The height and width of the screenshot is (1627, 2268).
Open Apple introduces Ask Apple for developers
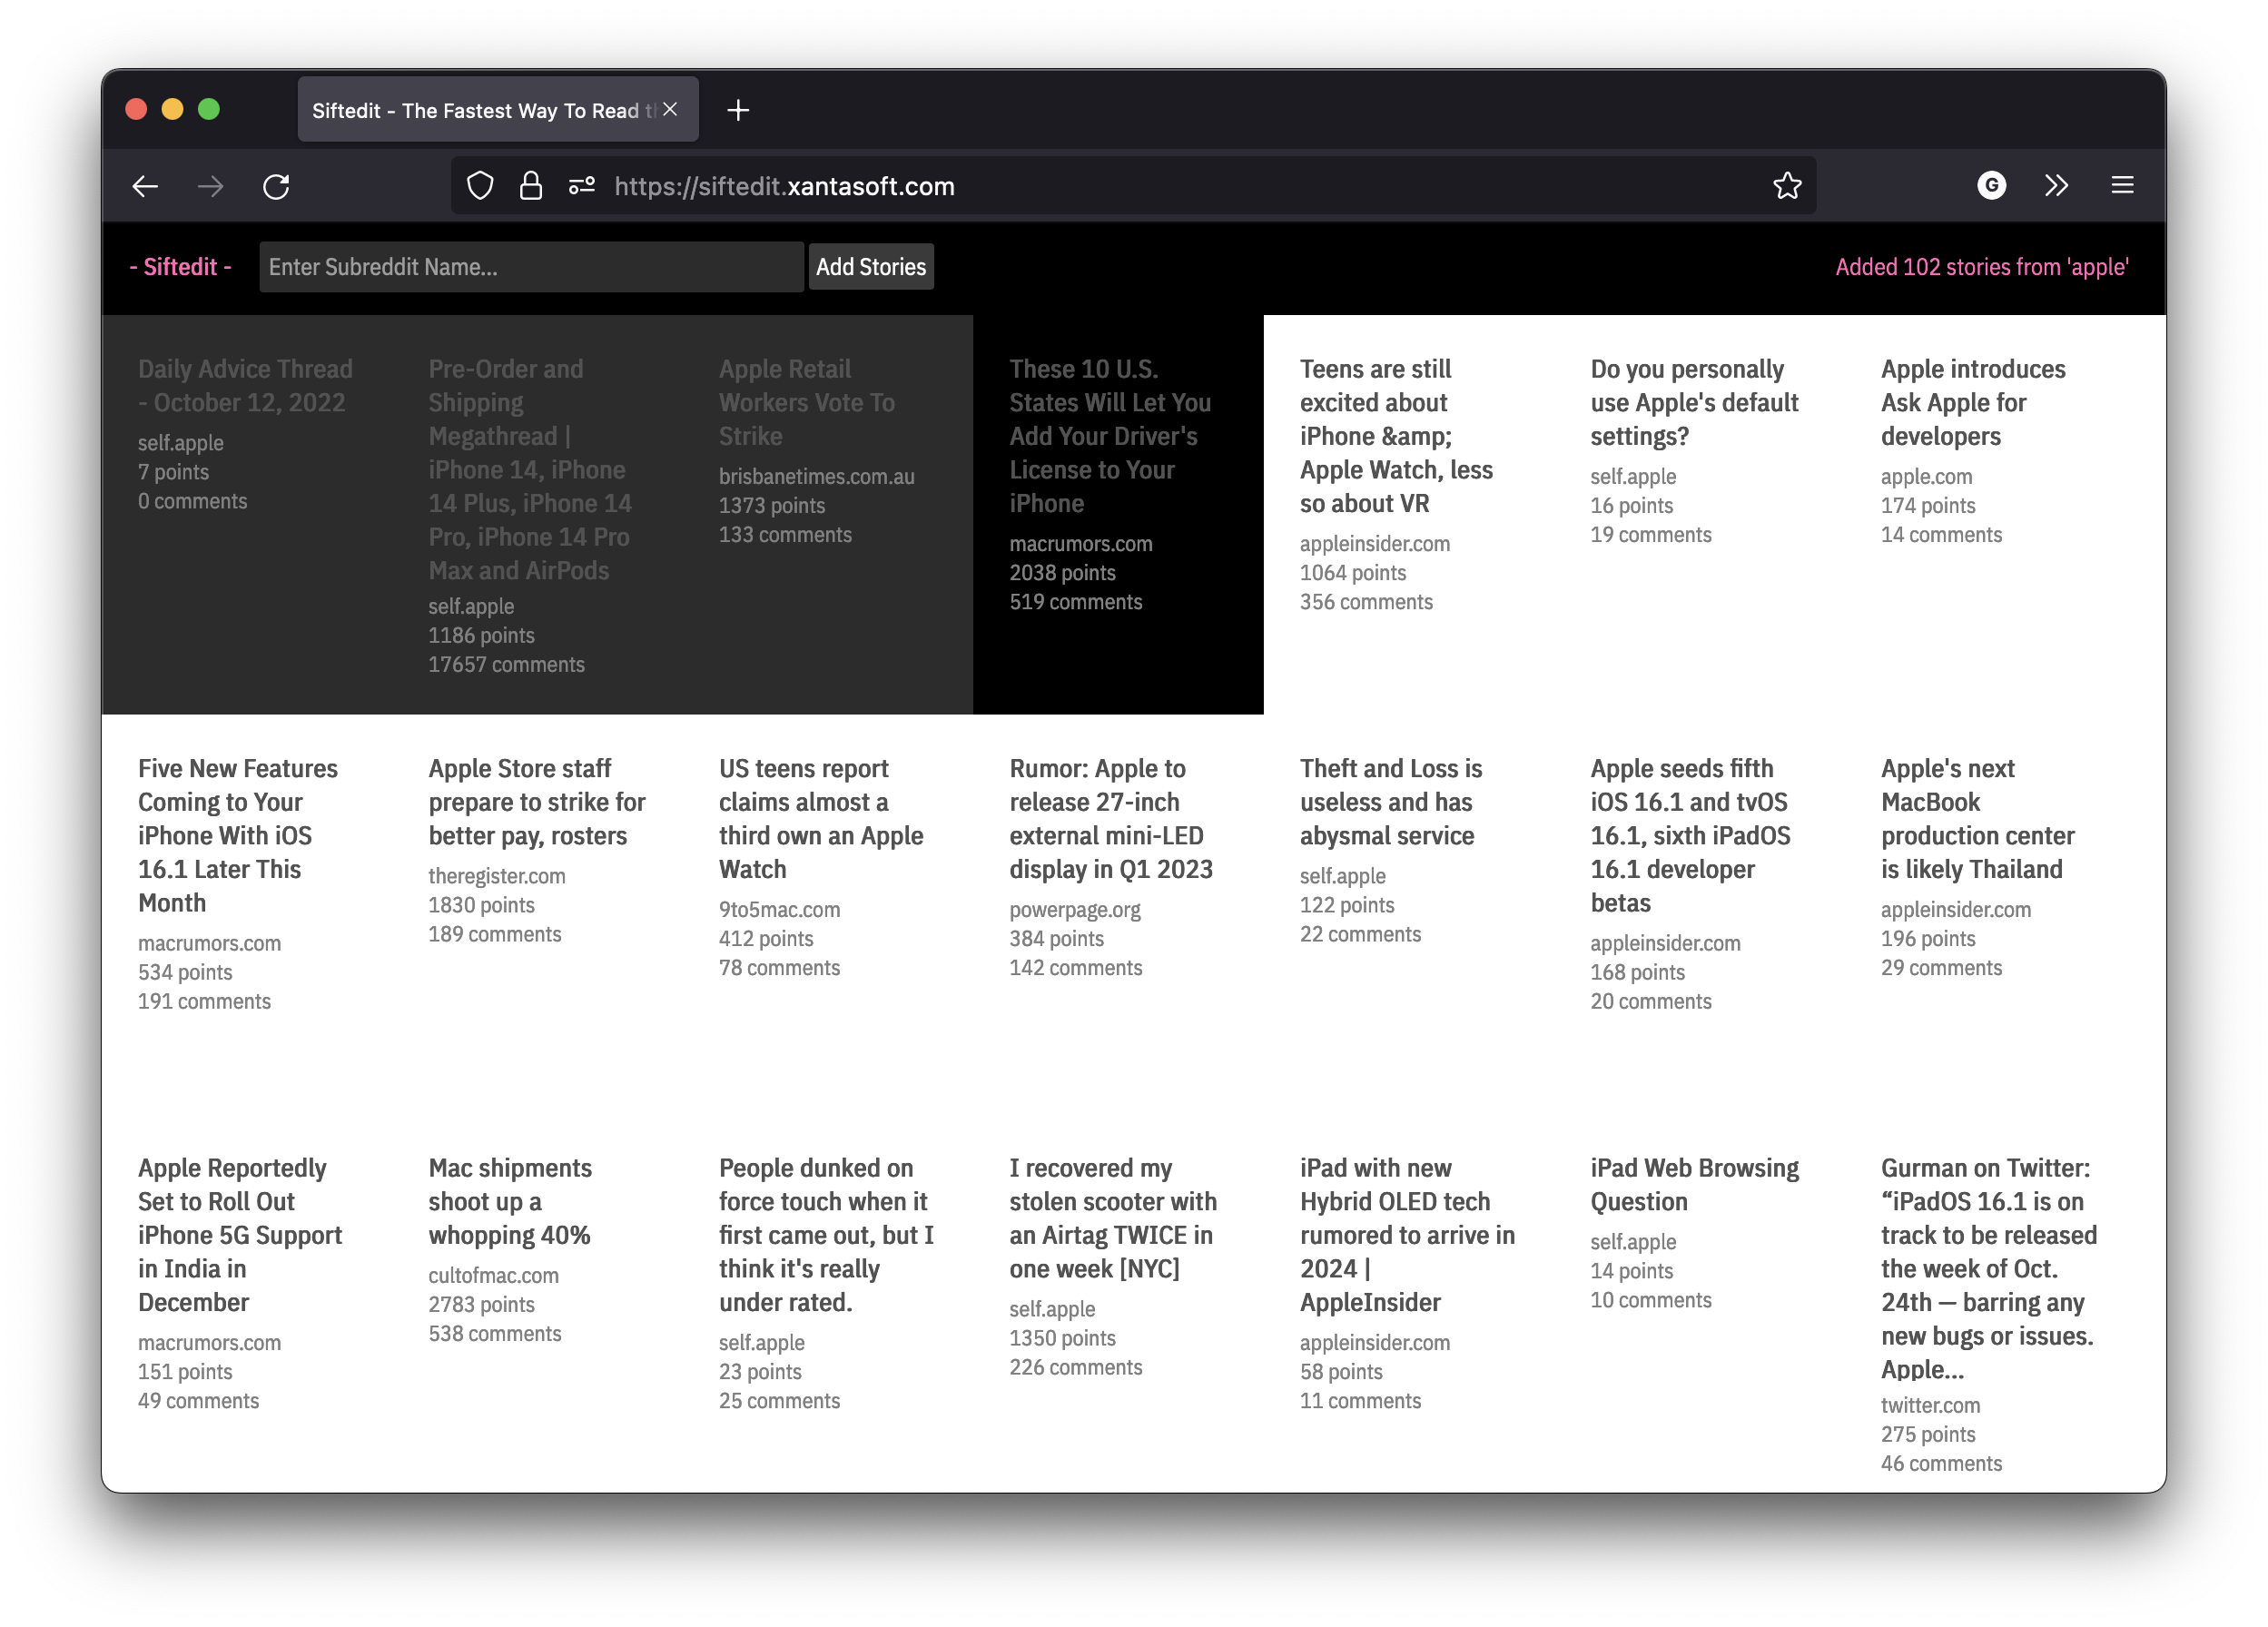[1972, 402]
